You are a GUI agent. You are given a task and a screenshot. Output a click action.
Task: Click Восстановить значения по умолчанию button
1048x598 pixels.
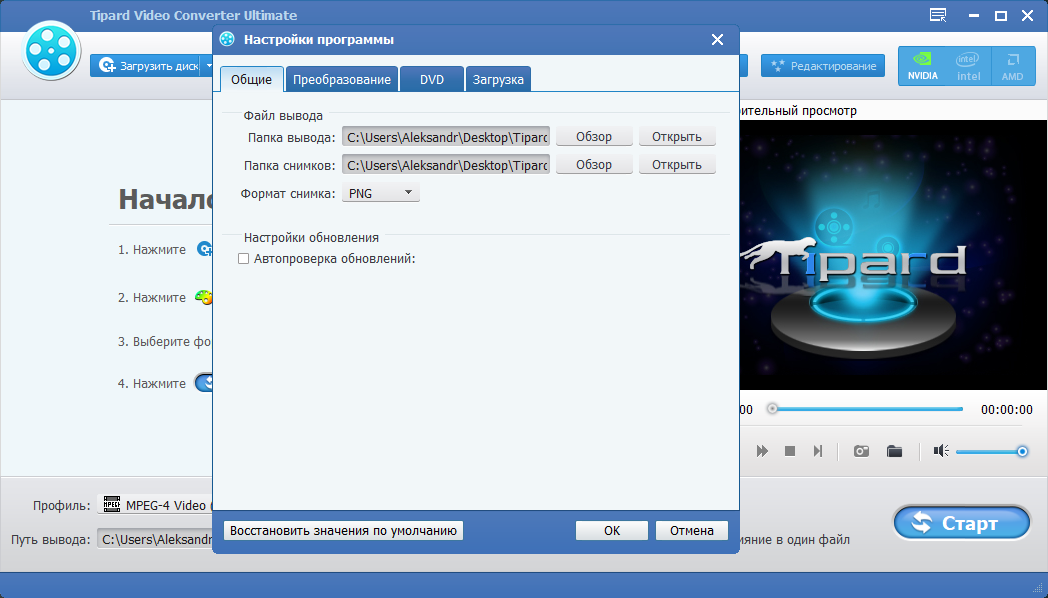(343, 531)
